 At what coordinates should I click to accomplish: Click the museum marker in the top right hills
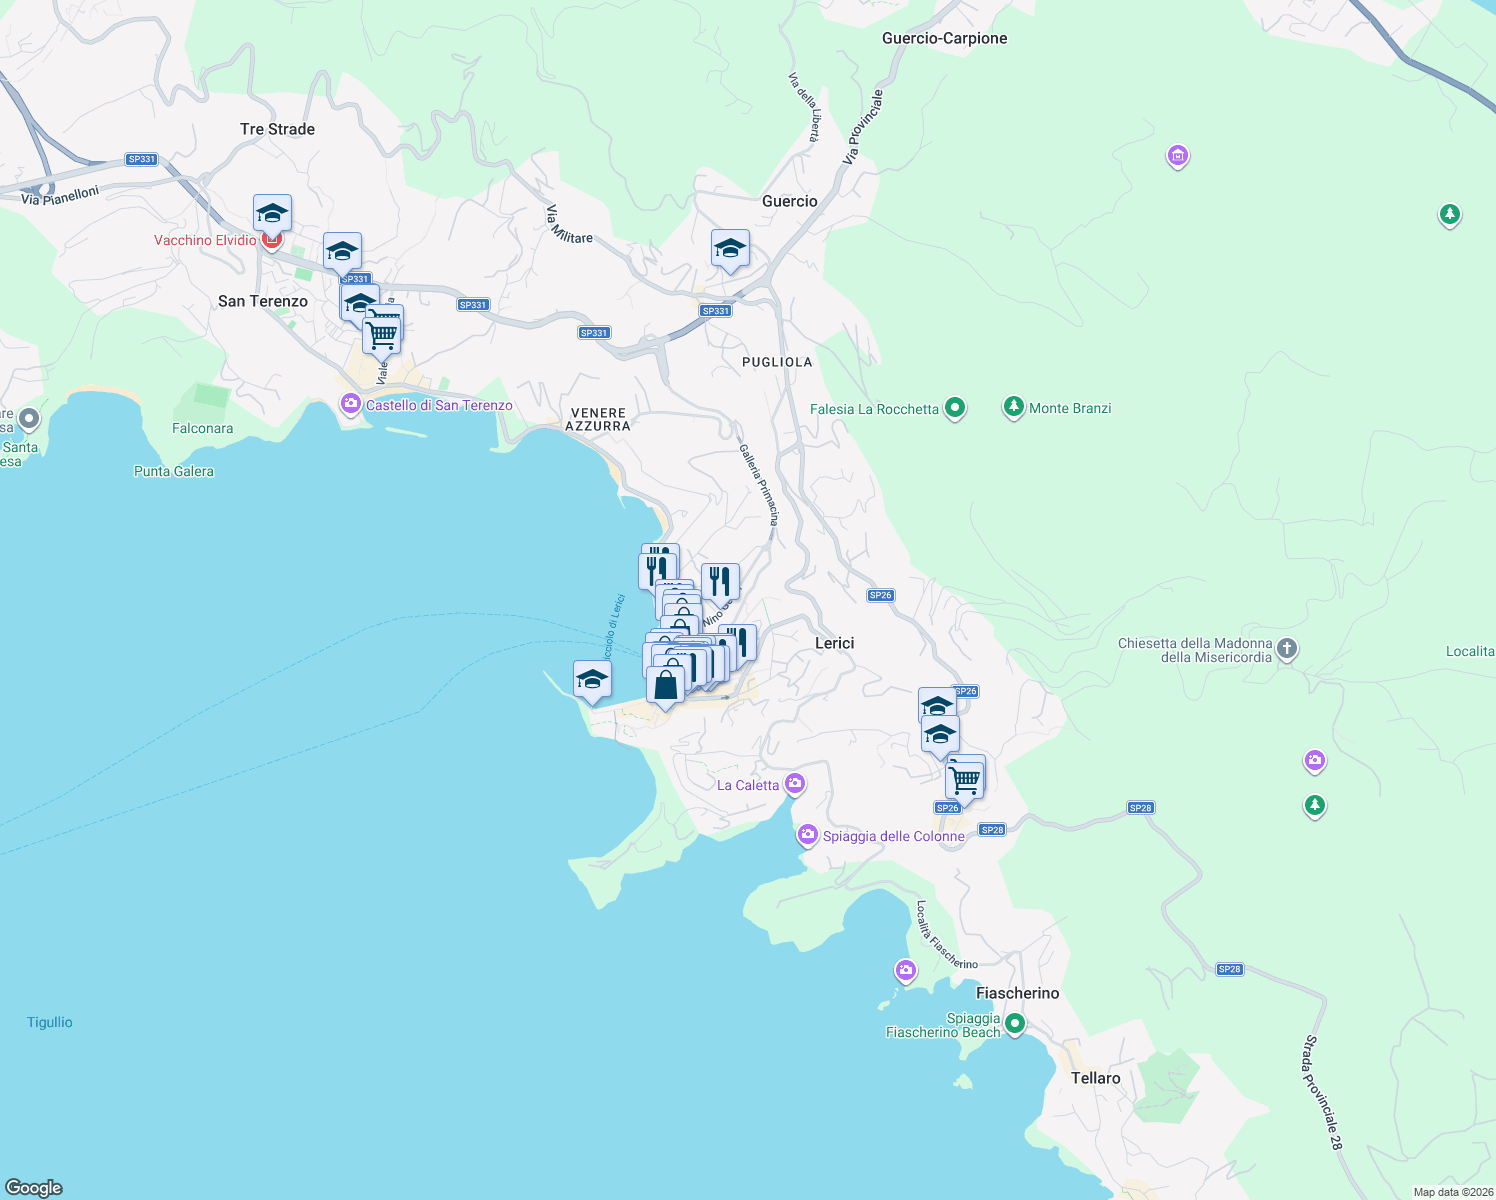1177,156
